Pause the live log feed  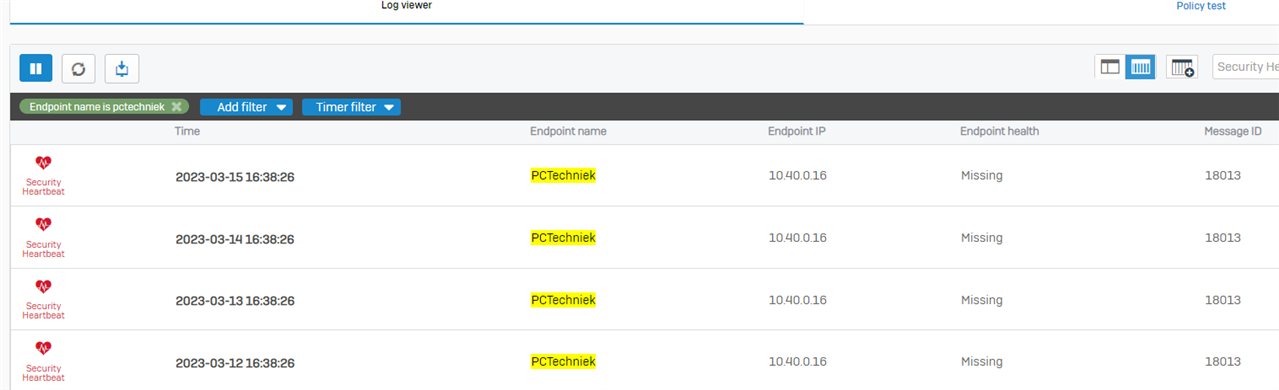pyautogui.click(x=36, y=68)
